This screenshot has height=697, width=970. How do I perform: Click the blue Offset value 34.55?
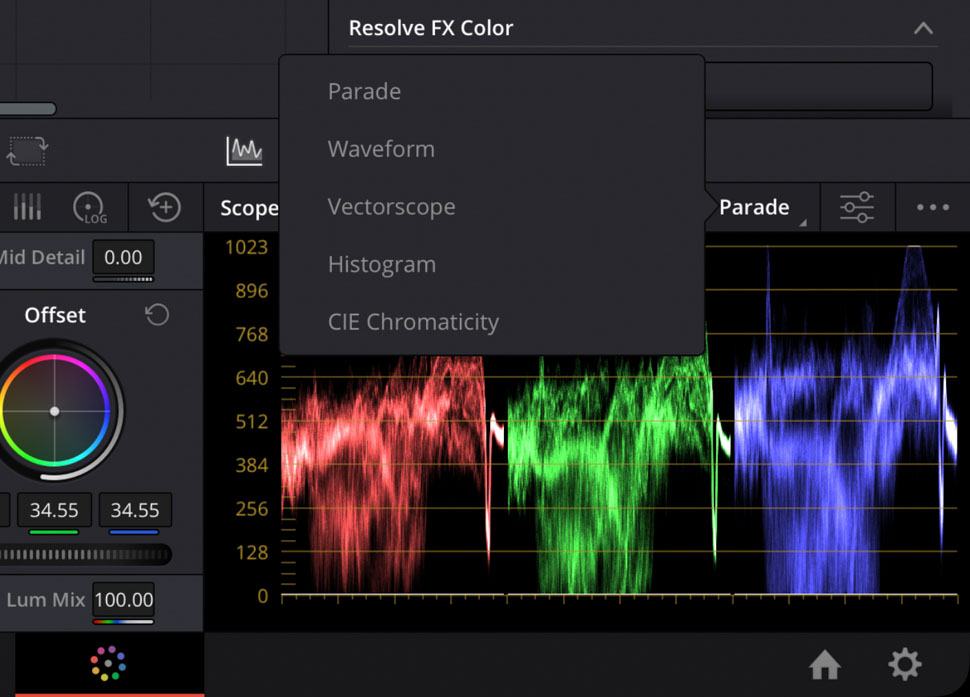(135, 510)
